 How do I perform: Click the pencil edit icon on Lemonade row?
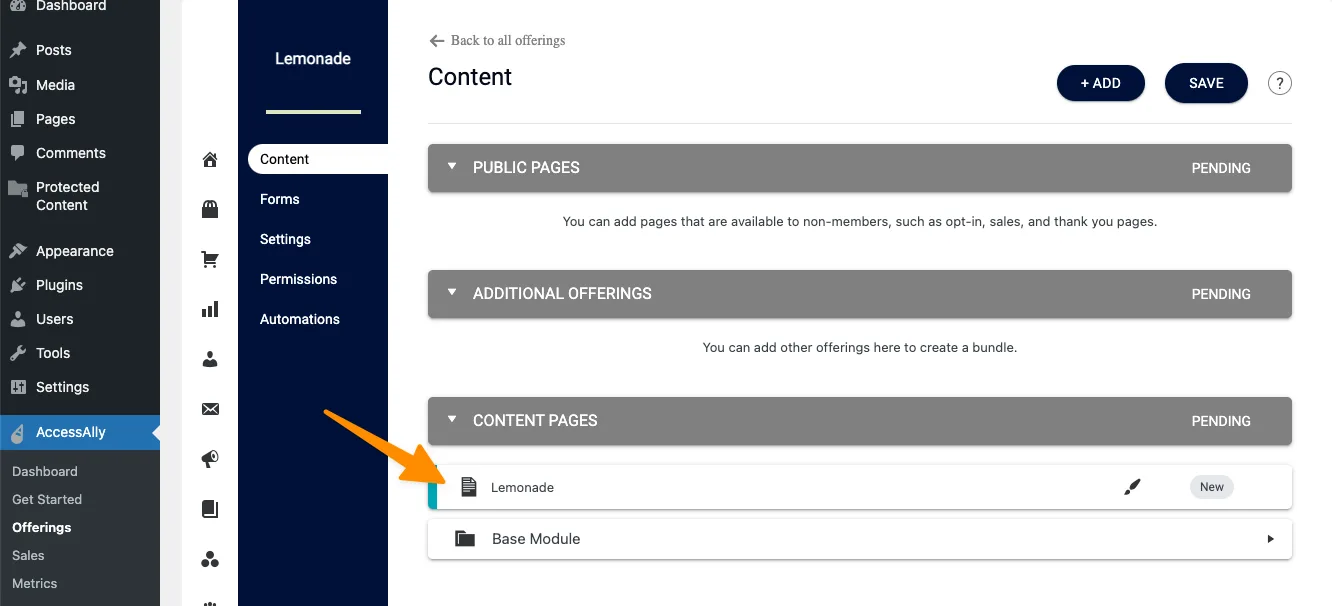pos(1132,487)
